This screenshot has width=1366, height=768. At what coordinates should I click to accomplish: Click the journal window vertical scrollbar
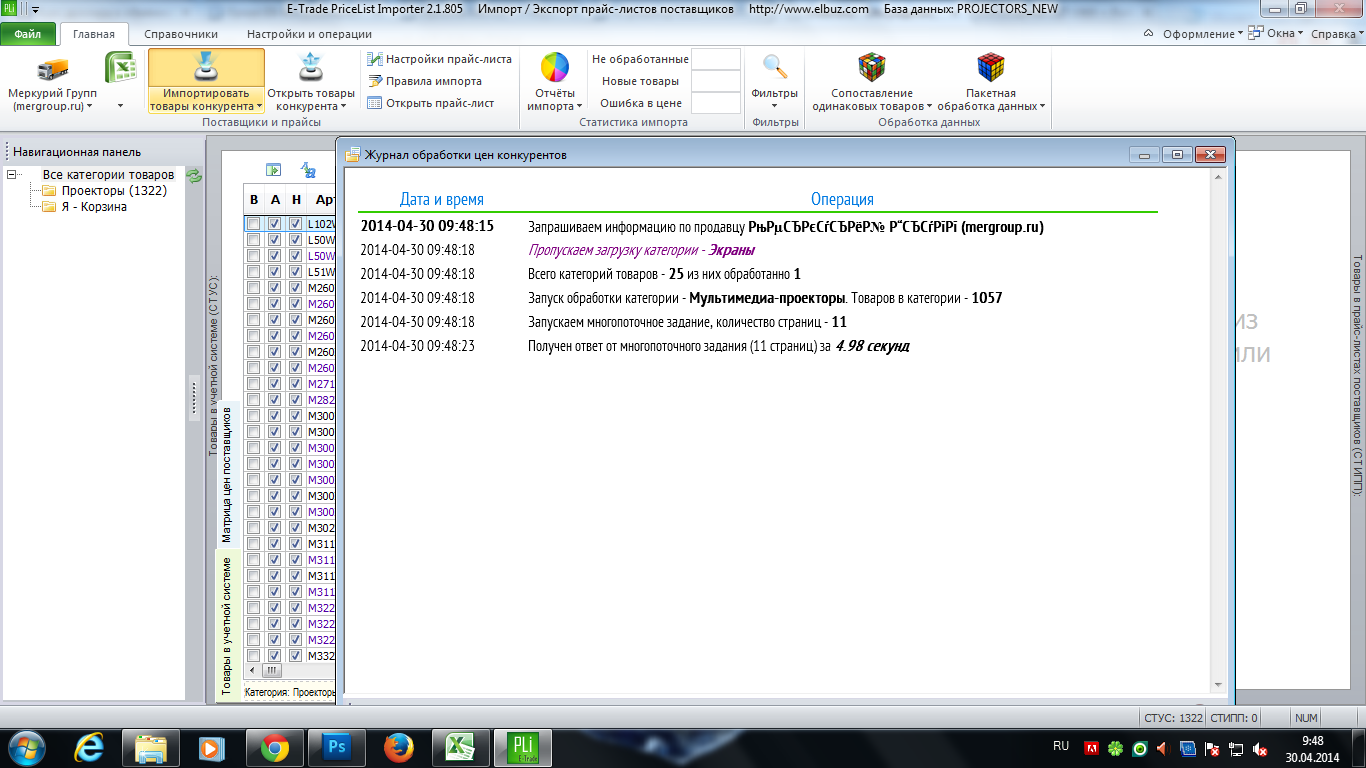pos(1218,432)
